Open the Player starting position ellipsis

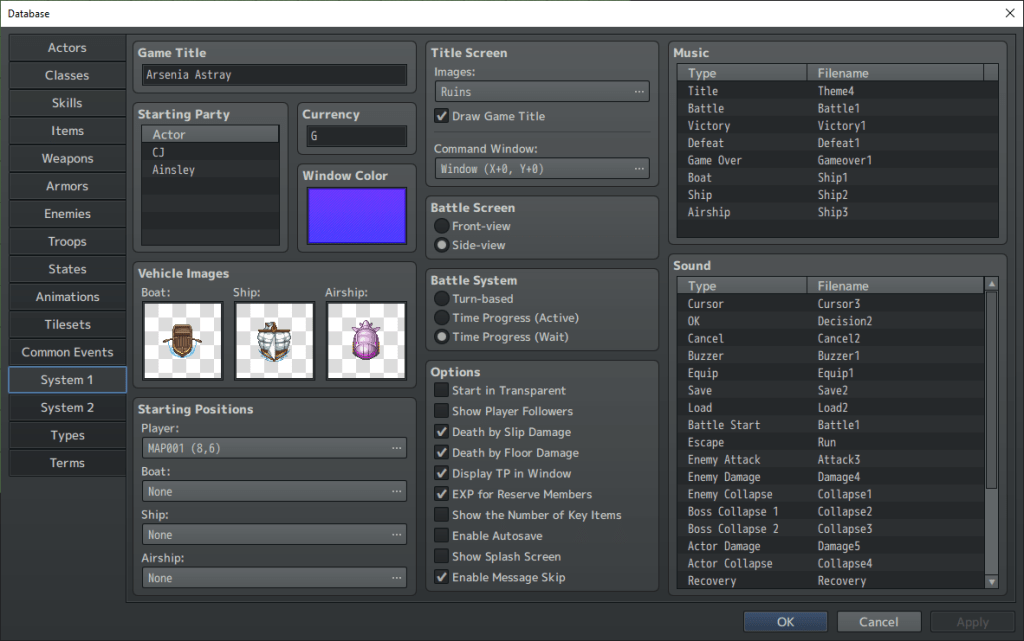point(397,448)
